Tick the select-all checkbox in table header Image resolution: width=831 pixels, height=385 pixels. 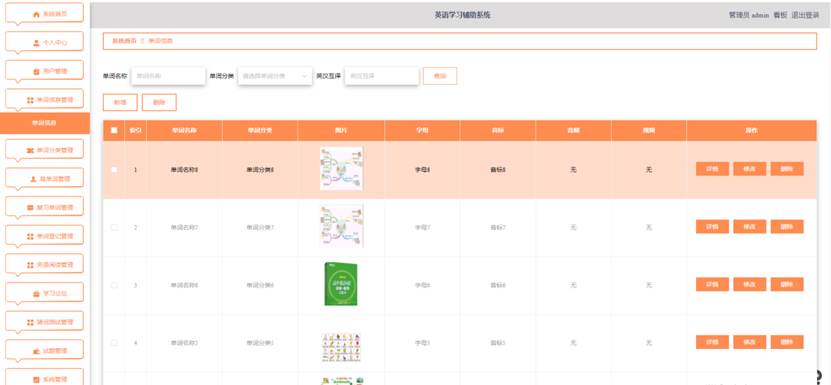pos(114,130)
